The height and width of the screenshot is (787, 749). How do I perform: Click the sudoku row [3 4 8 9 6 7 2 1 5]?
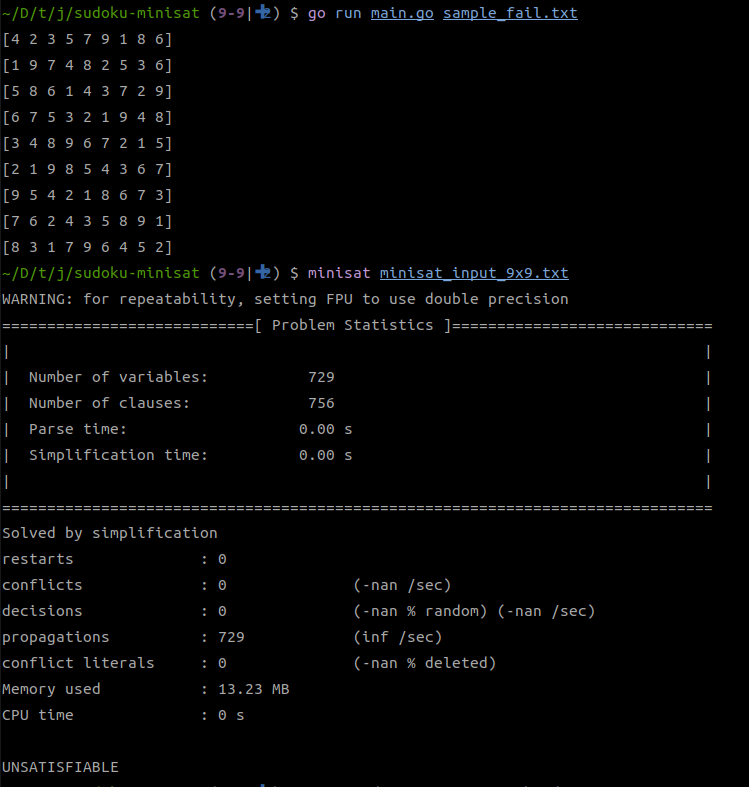tap(87, 144)
